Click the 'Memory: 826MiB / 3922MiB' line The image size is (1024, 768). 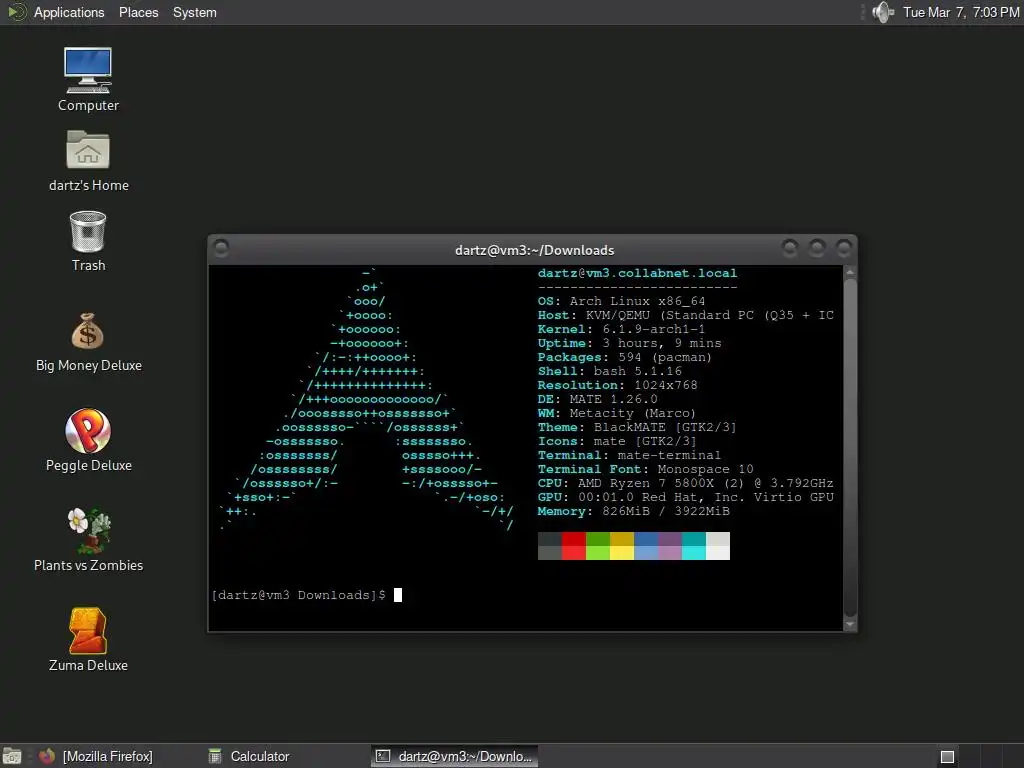(633, 511)
